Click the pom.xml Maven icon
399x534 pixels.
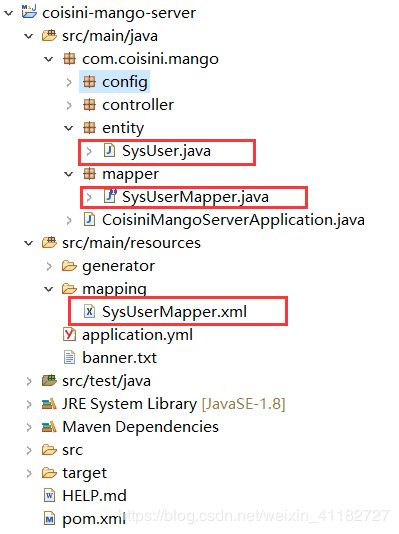pyautogui.click(x=49, y=519)
